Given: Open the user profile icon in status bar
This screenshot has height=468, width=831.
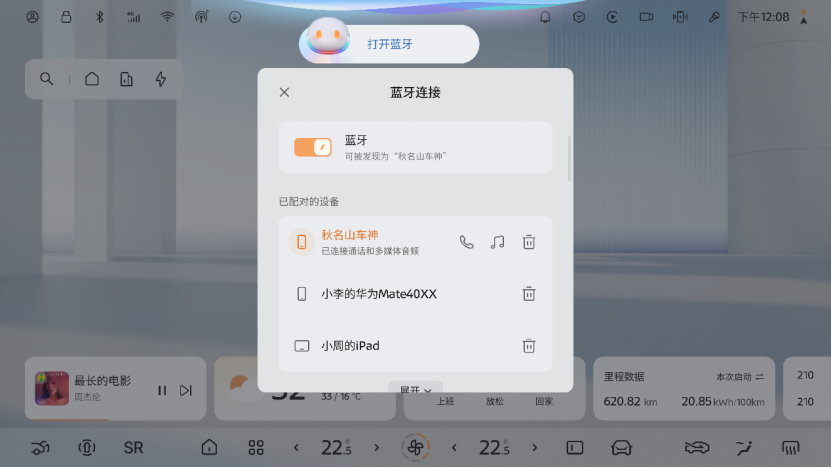Looking at the screenshot, I should coord(32,17).
